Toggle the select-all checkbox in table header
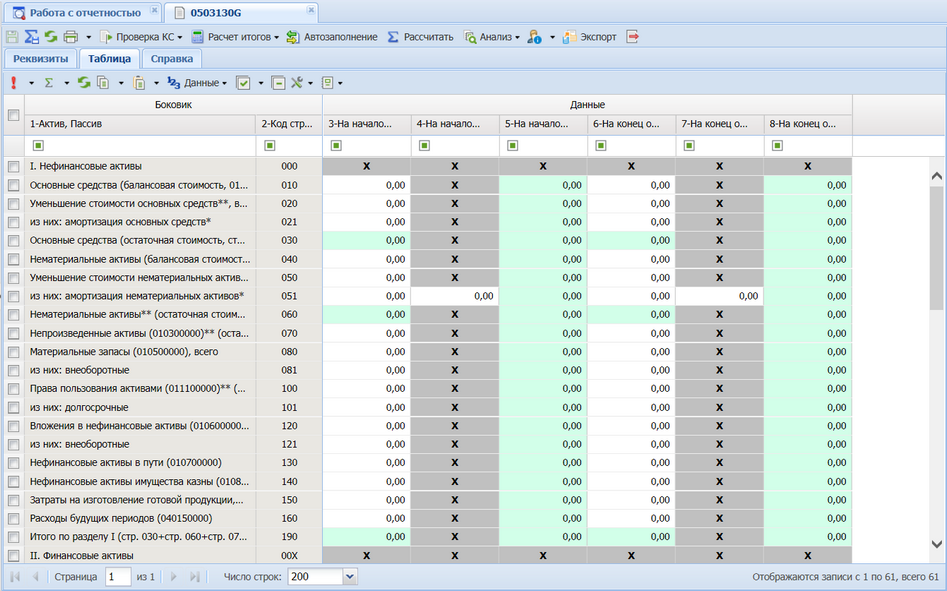The width and height of the screenshot is (947, 591). pyautogui.click(x=13, y=115)
